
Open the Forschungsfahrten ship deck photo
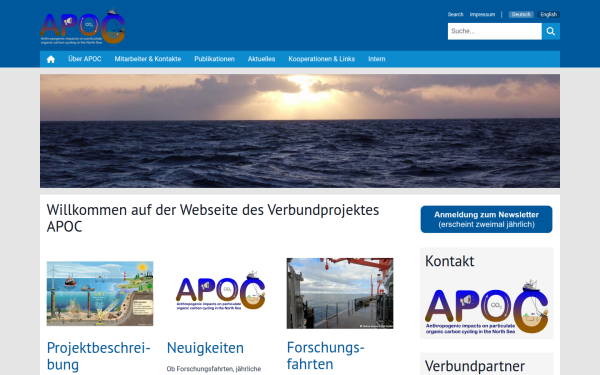point(340,293)
